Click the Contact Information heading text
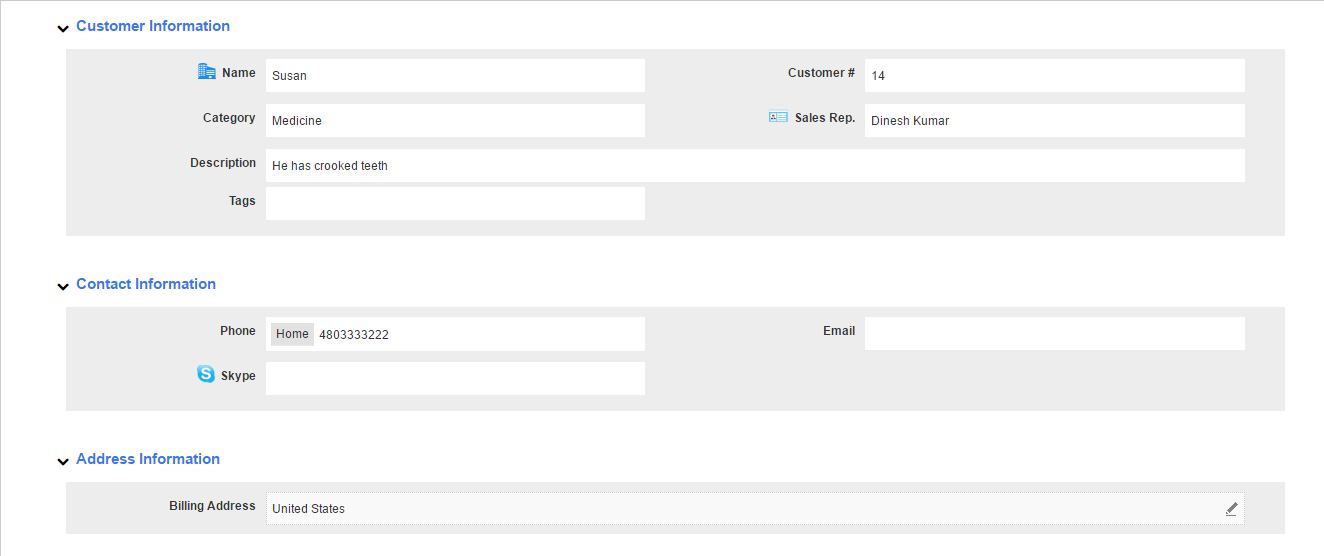This screenshot has width=1324, height=556. point(146,284)
